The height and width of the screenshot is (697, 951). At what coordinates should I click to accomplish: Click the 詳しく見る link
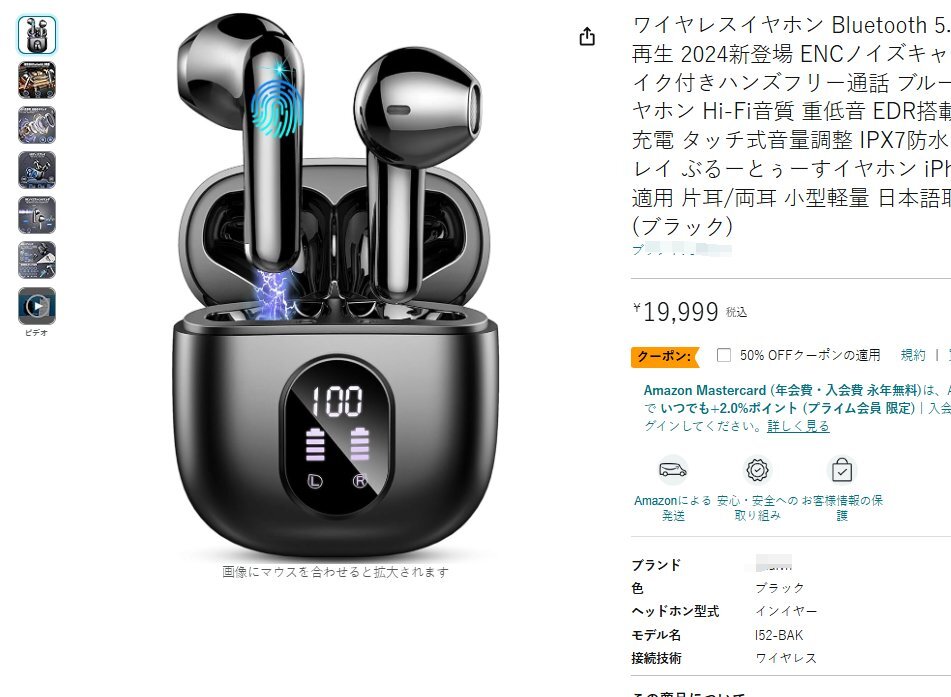[798, 426]
